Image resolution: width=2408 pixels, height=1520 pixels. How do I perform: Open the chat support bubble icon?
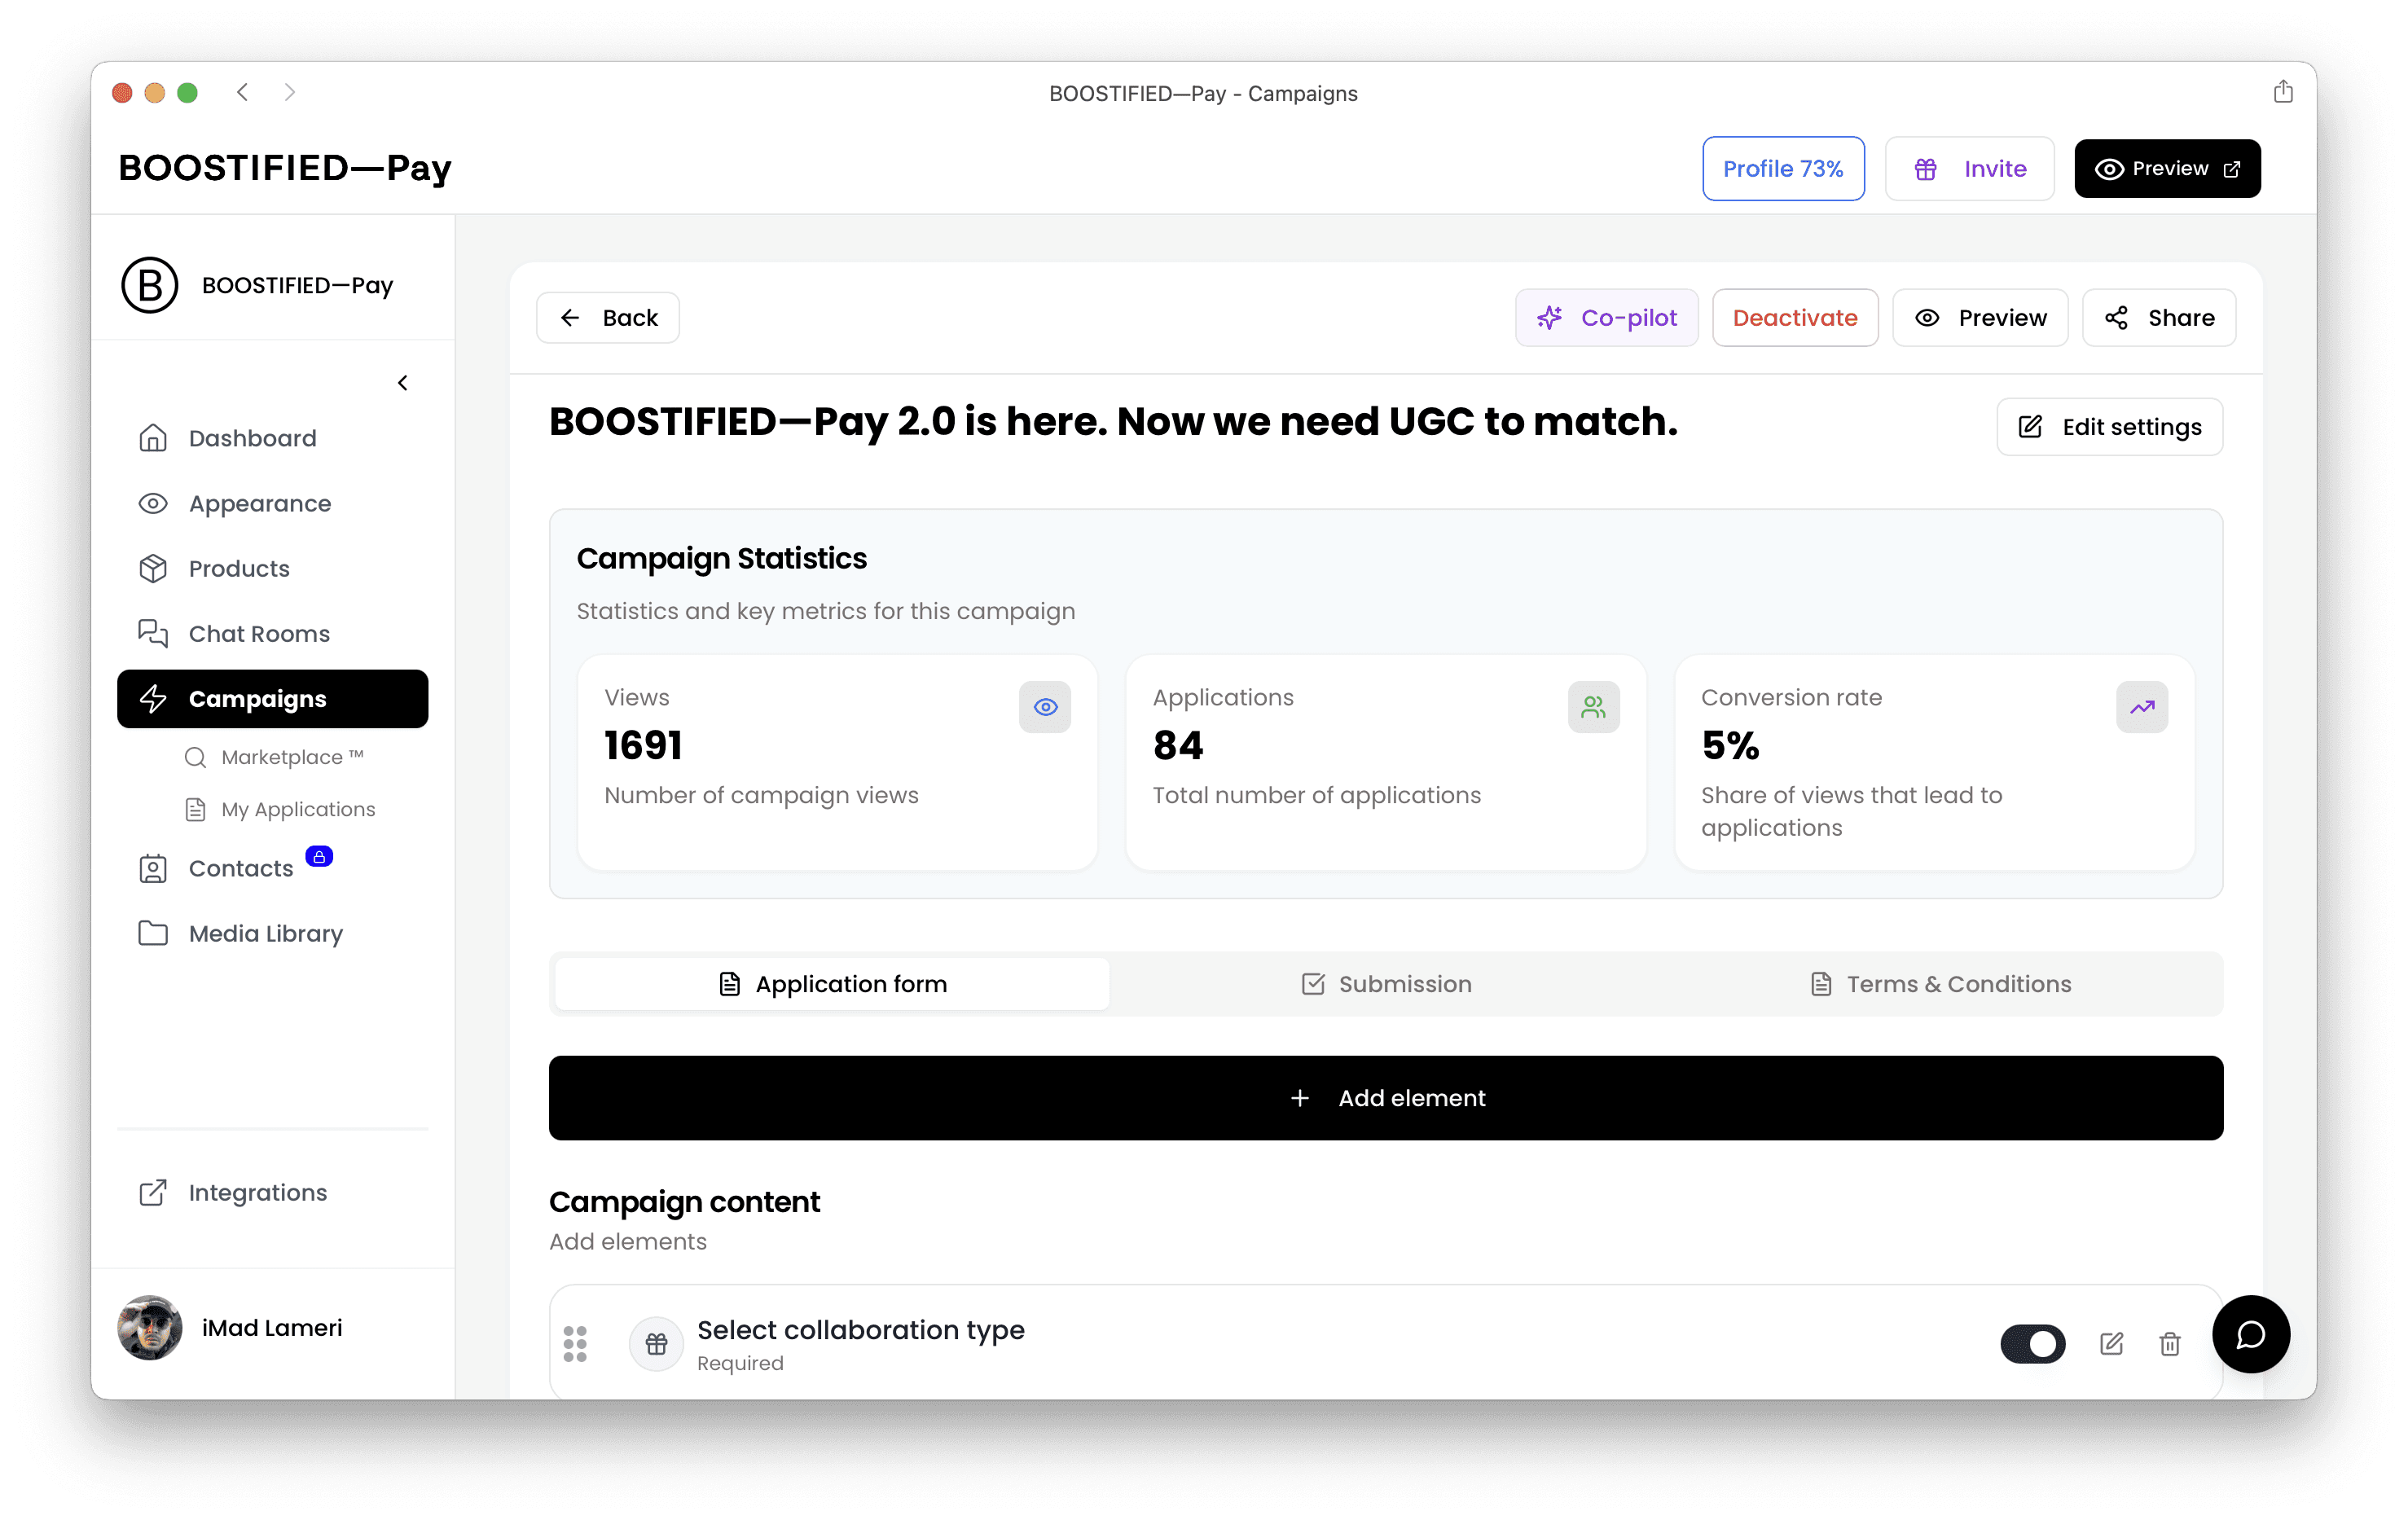click(2250, 1334)
